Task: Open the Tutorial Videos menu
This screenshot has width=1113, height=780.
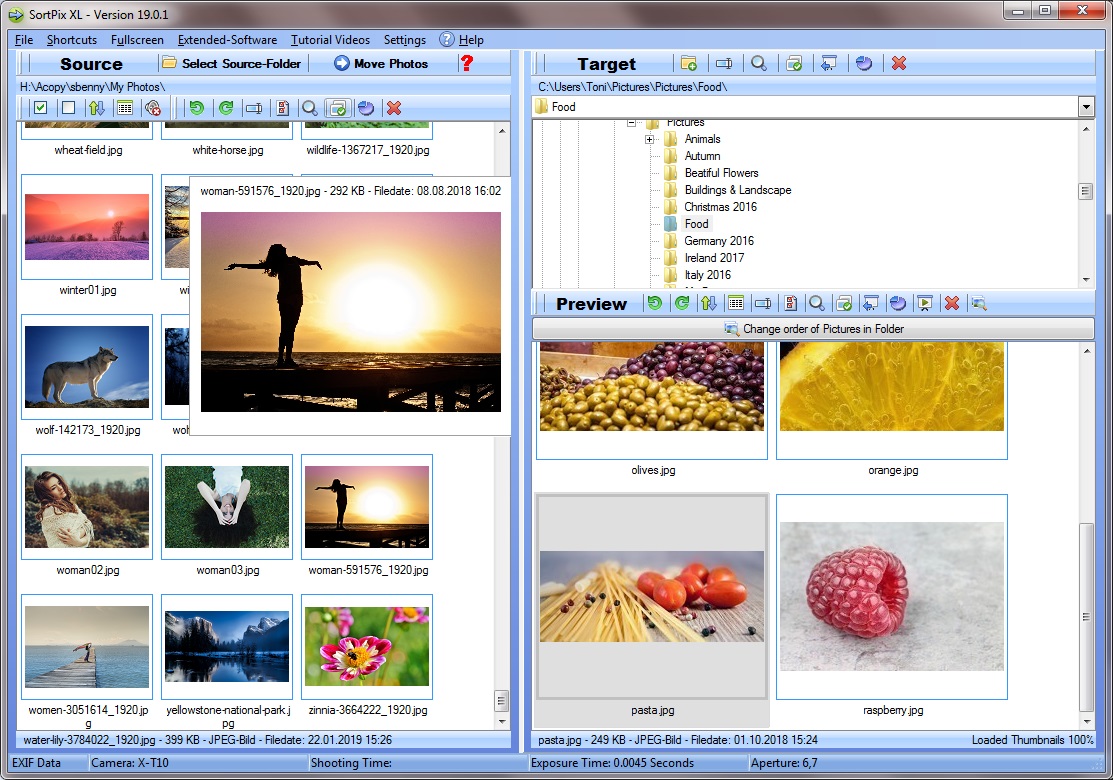Action: 330,40
